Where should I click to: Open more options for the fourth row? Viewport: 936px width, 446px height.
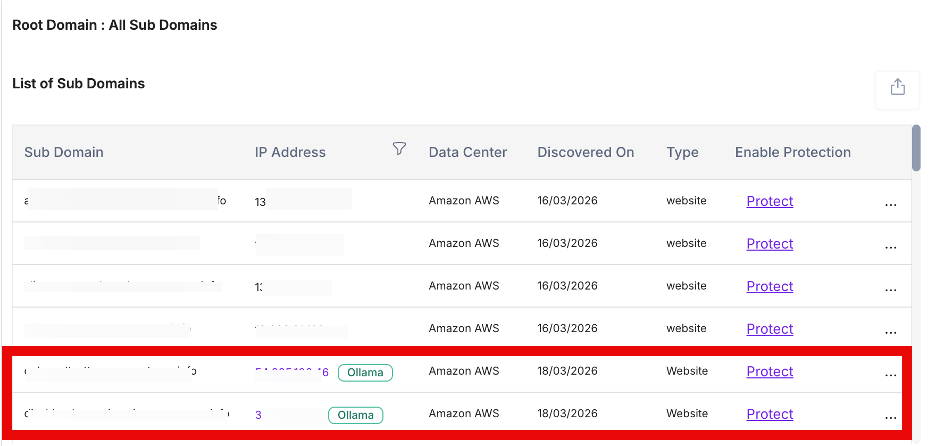coord(890,331)
